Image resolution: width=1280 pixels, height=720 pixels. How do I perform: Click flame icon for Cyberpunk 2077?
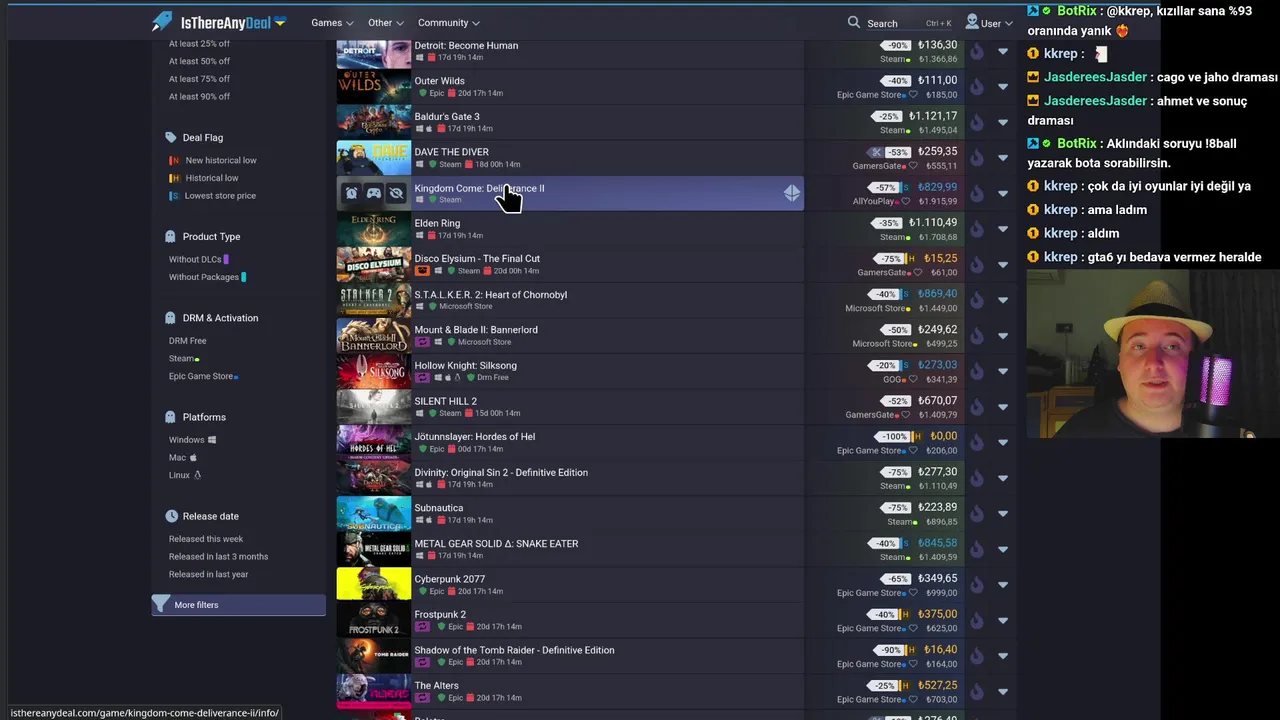point(976,585)
